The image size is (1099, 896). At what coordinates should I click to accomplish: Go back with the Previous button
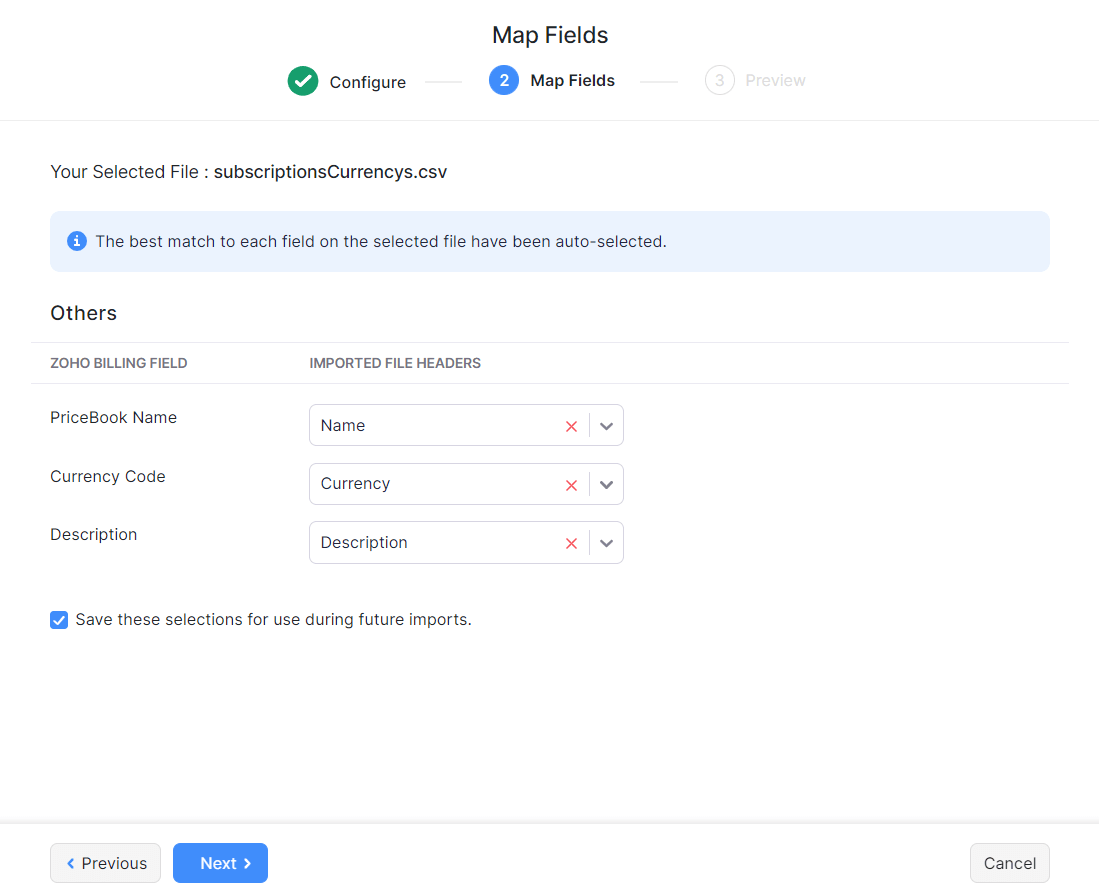(105, 863)
